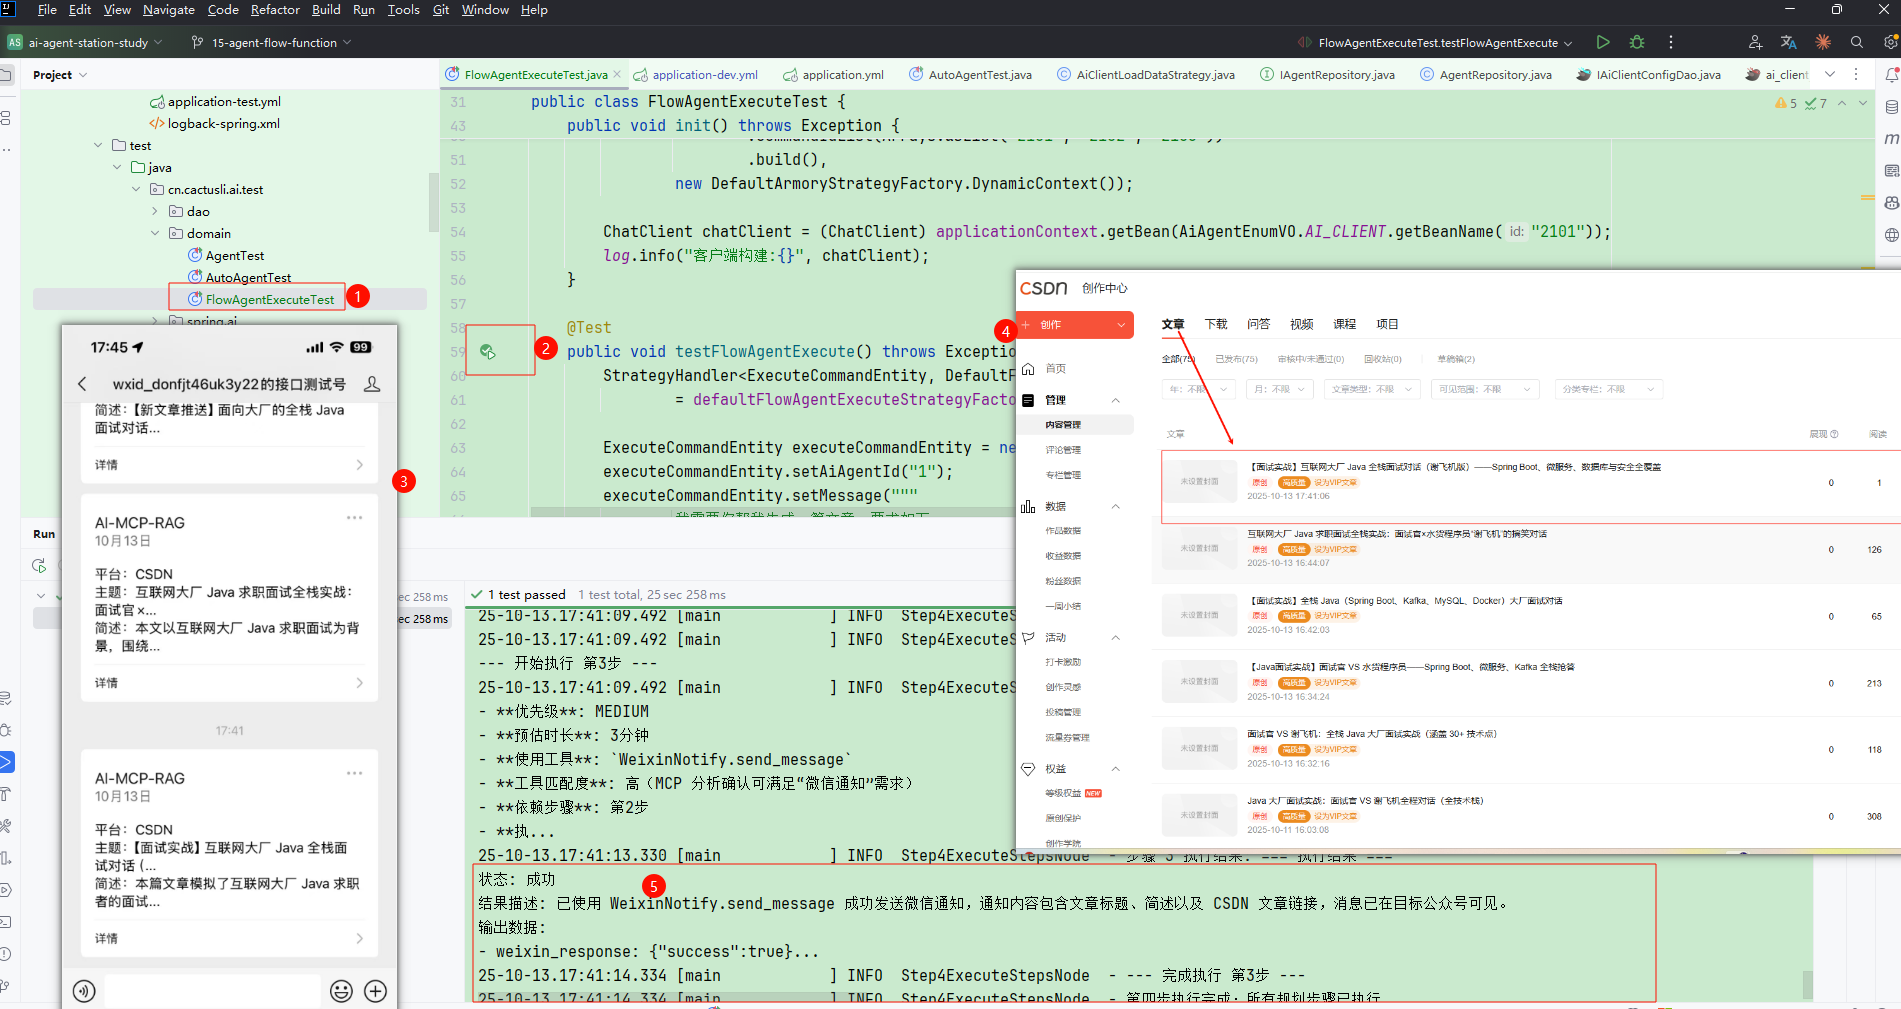The height and width of the screenshot is (1009, 1901).
Task: Switch to the AutoAgentTest.java editor tab
Action: pos(979,75)
